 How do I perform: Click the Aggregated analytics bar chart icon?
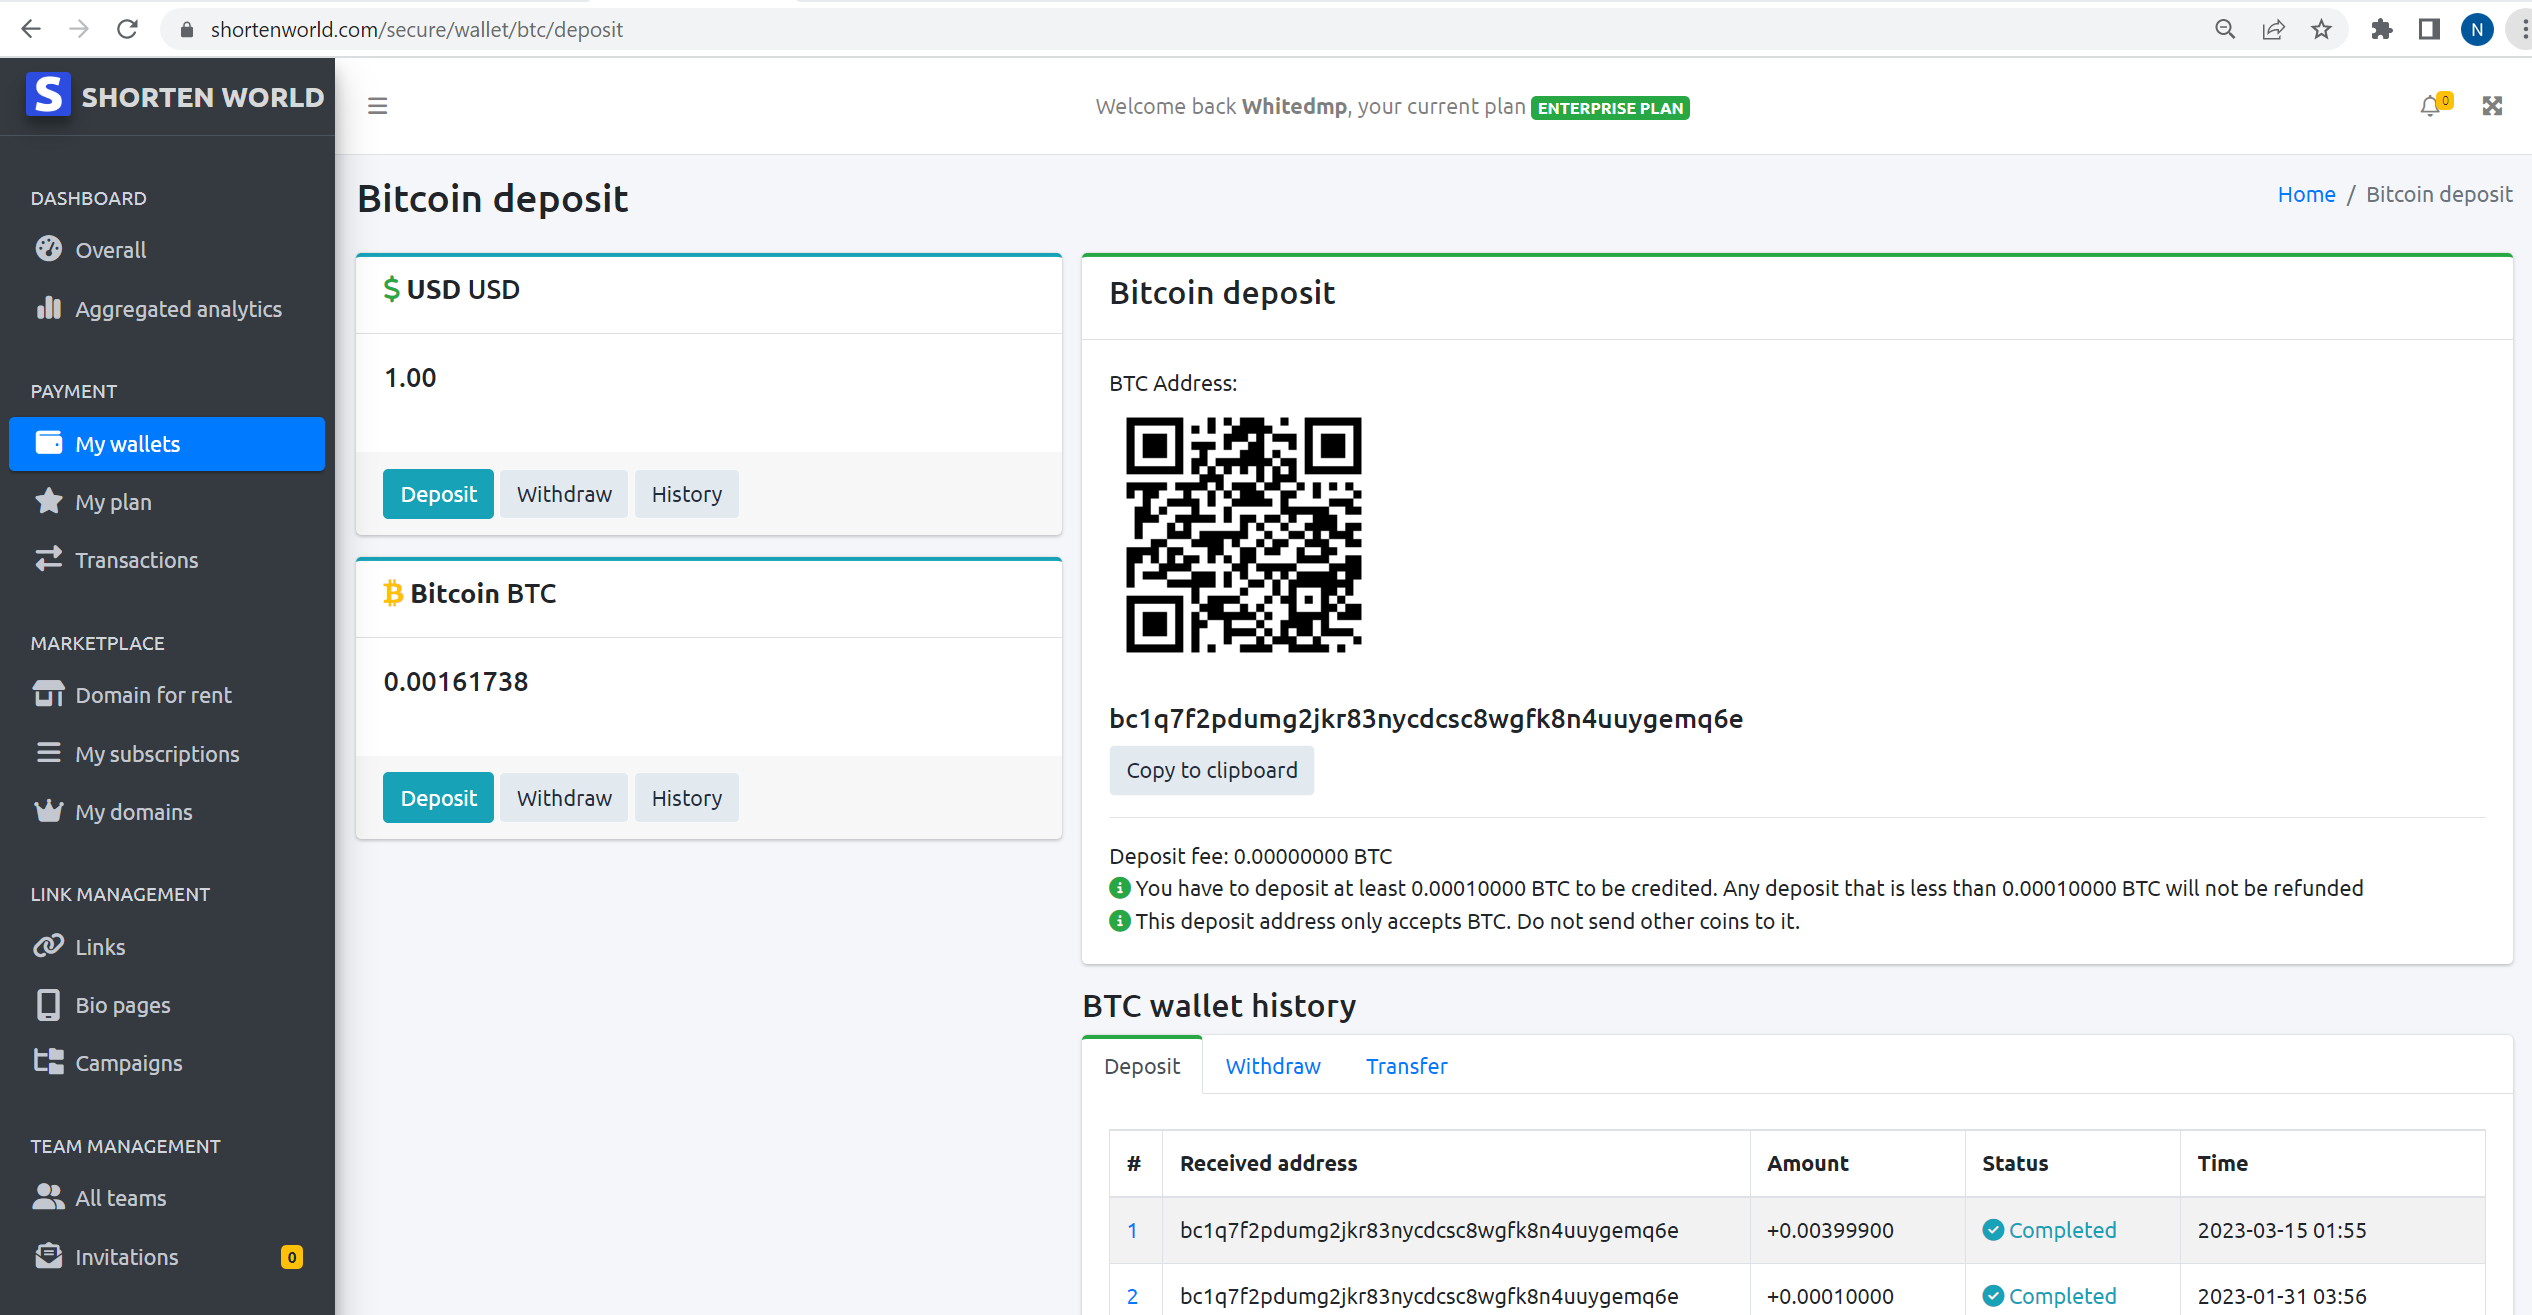[x=48, y=308]
